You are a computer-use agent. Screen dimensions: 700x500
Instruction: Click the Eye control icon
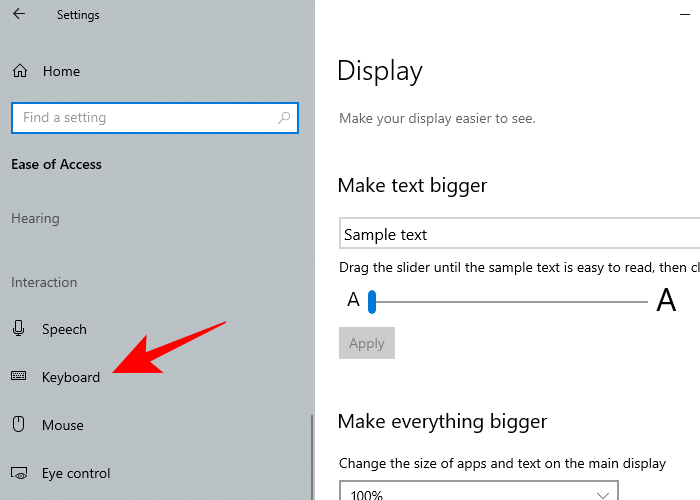pyautogui.click(x=19, y=473)
